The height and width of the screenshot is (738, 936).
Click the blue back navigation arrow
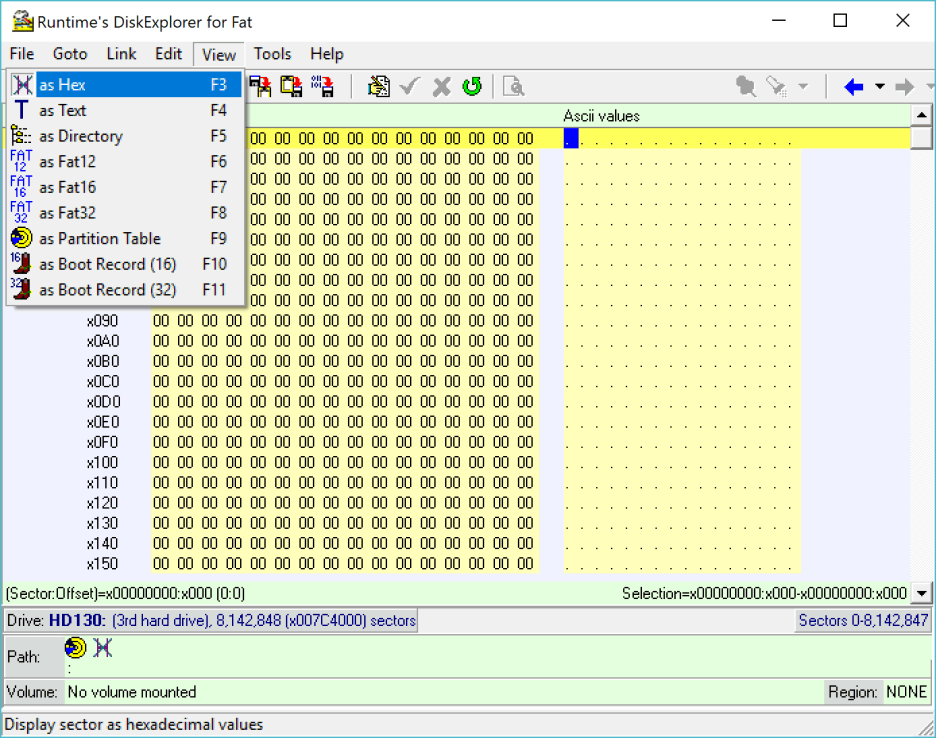853,87
